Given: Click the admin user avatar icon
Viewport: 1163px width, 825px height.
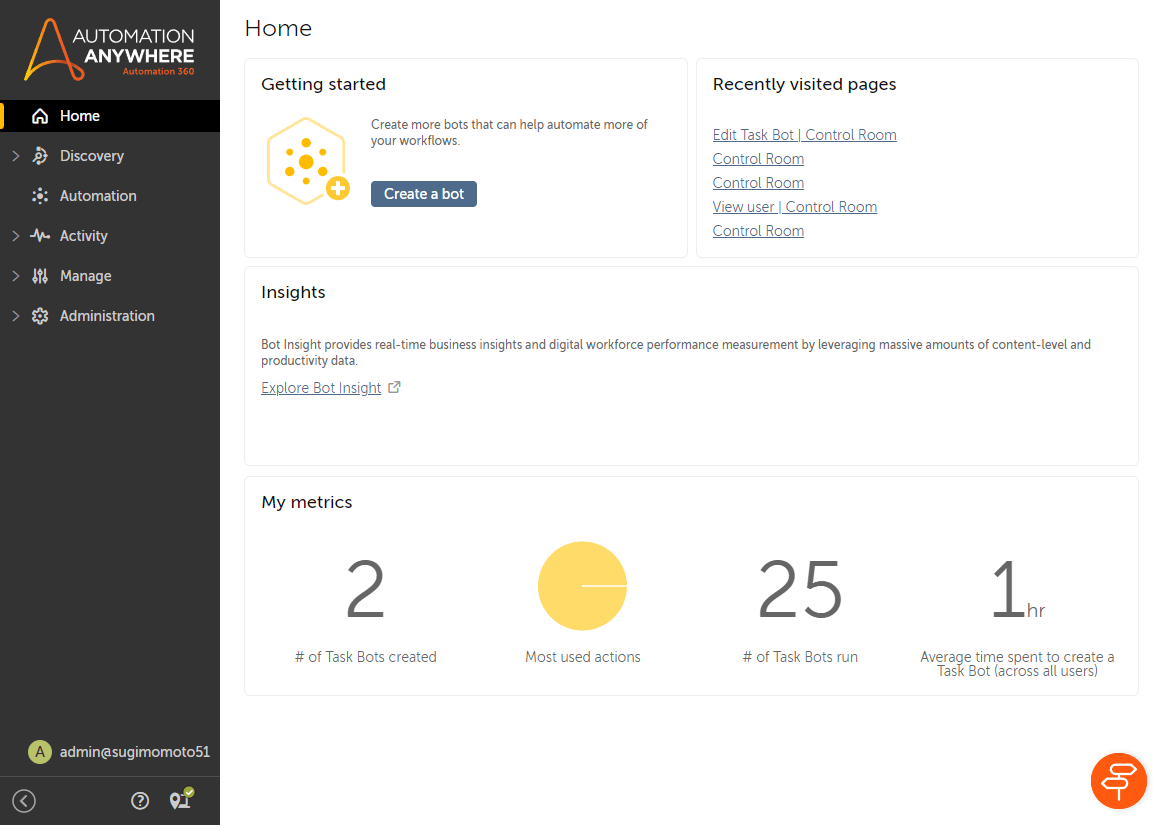Looking at the screenshot, I should coord(40,752).
